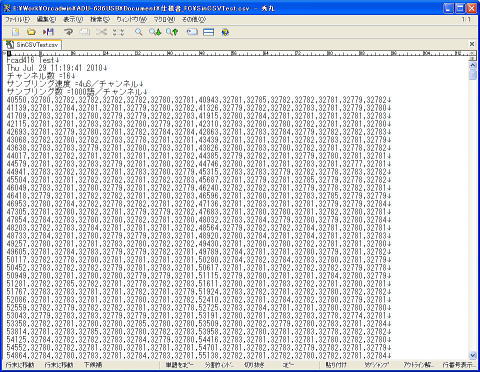Click the 貼り付け function key button
Image resolution: width=480 pixels, height=372 pixels.
click(x=336, y=365)
